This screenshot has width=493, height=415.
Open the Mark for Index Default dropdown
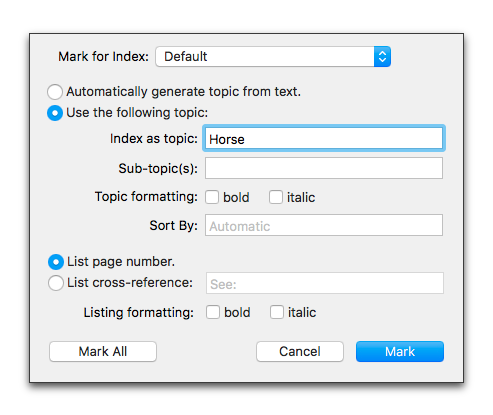coord(273,56)
